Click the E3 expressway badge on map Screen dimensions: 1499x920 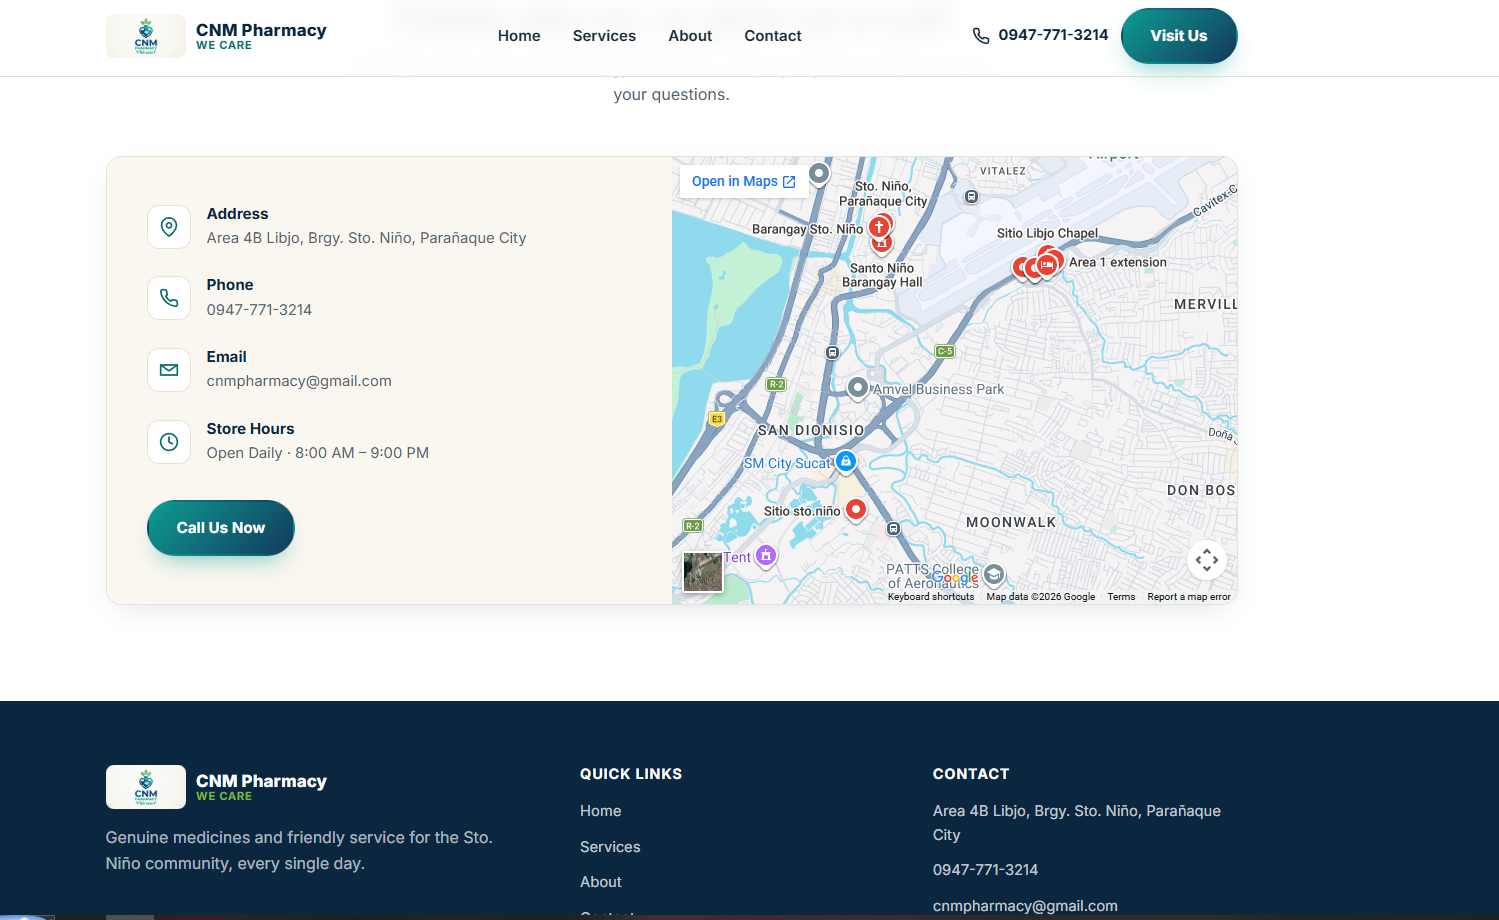click(717, 419)
